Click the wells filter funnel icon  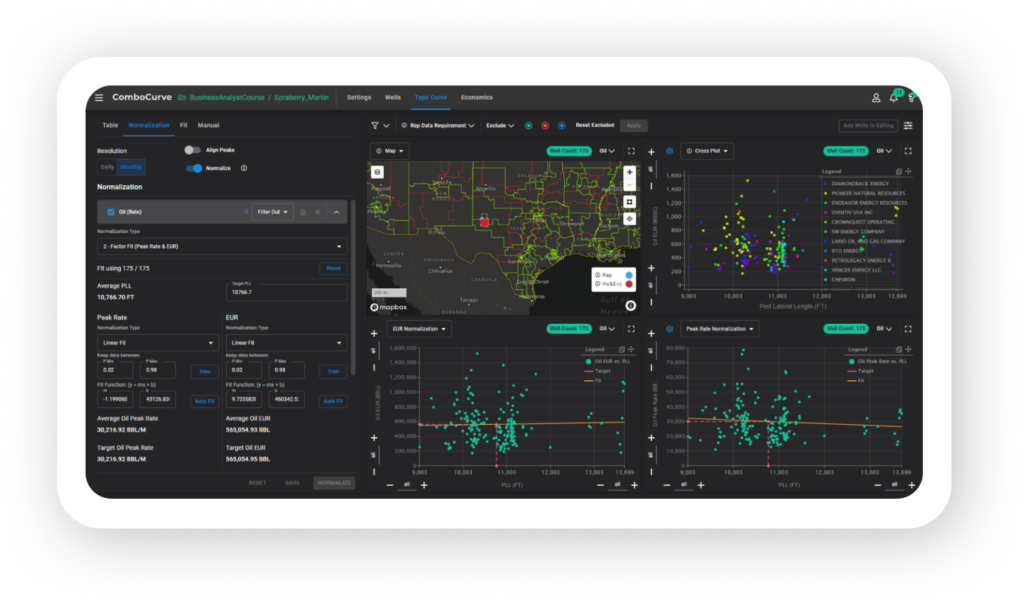pyautogui.click(x=375, y=125)
